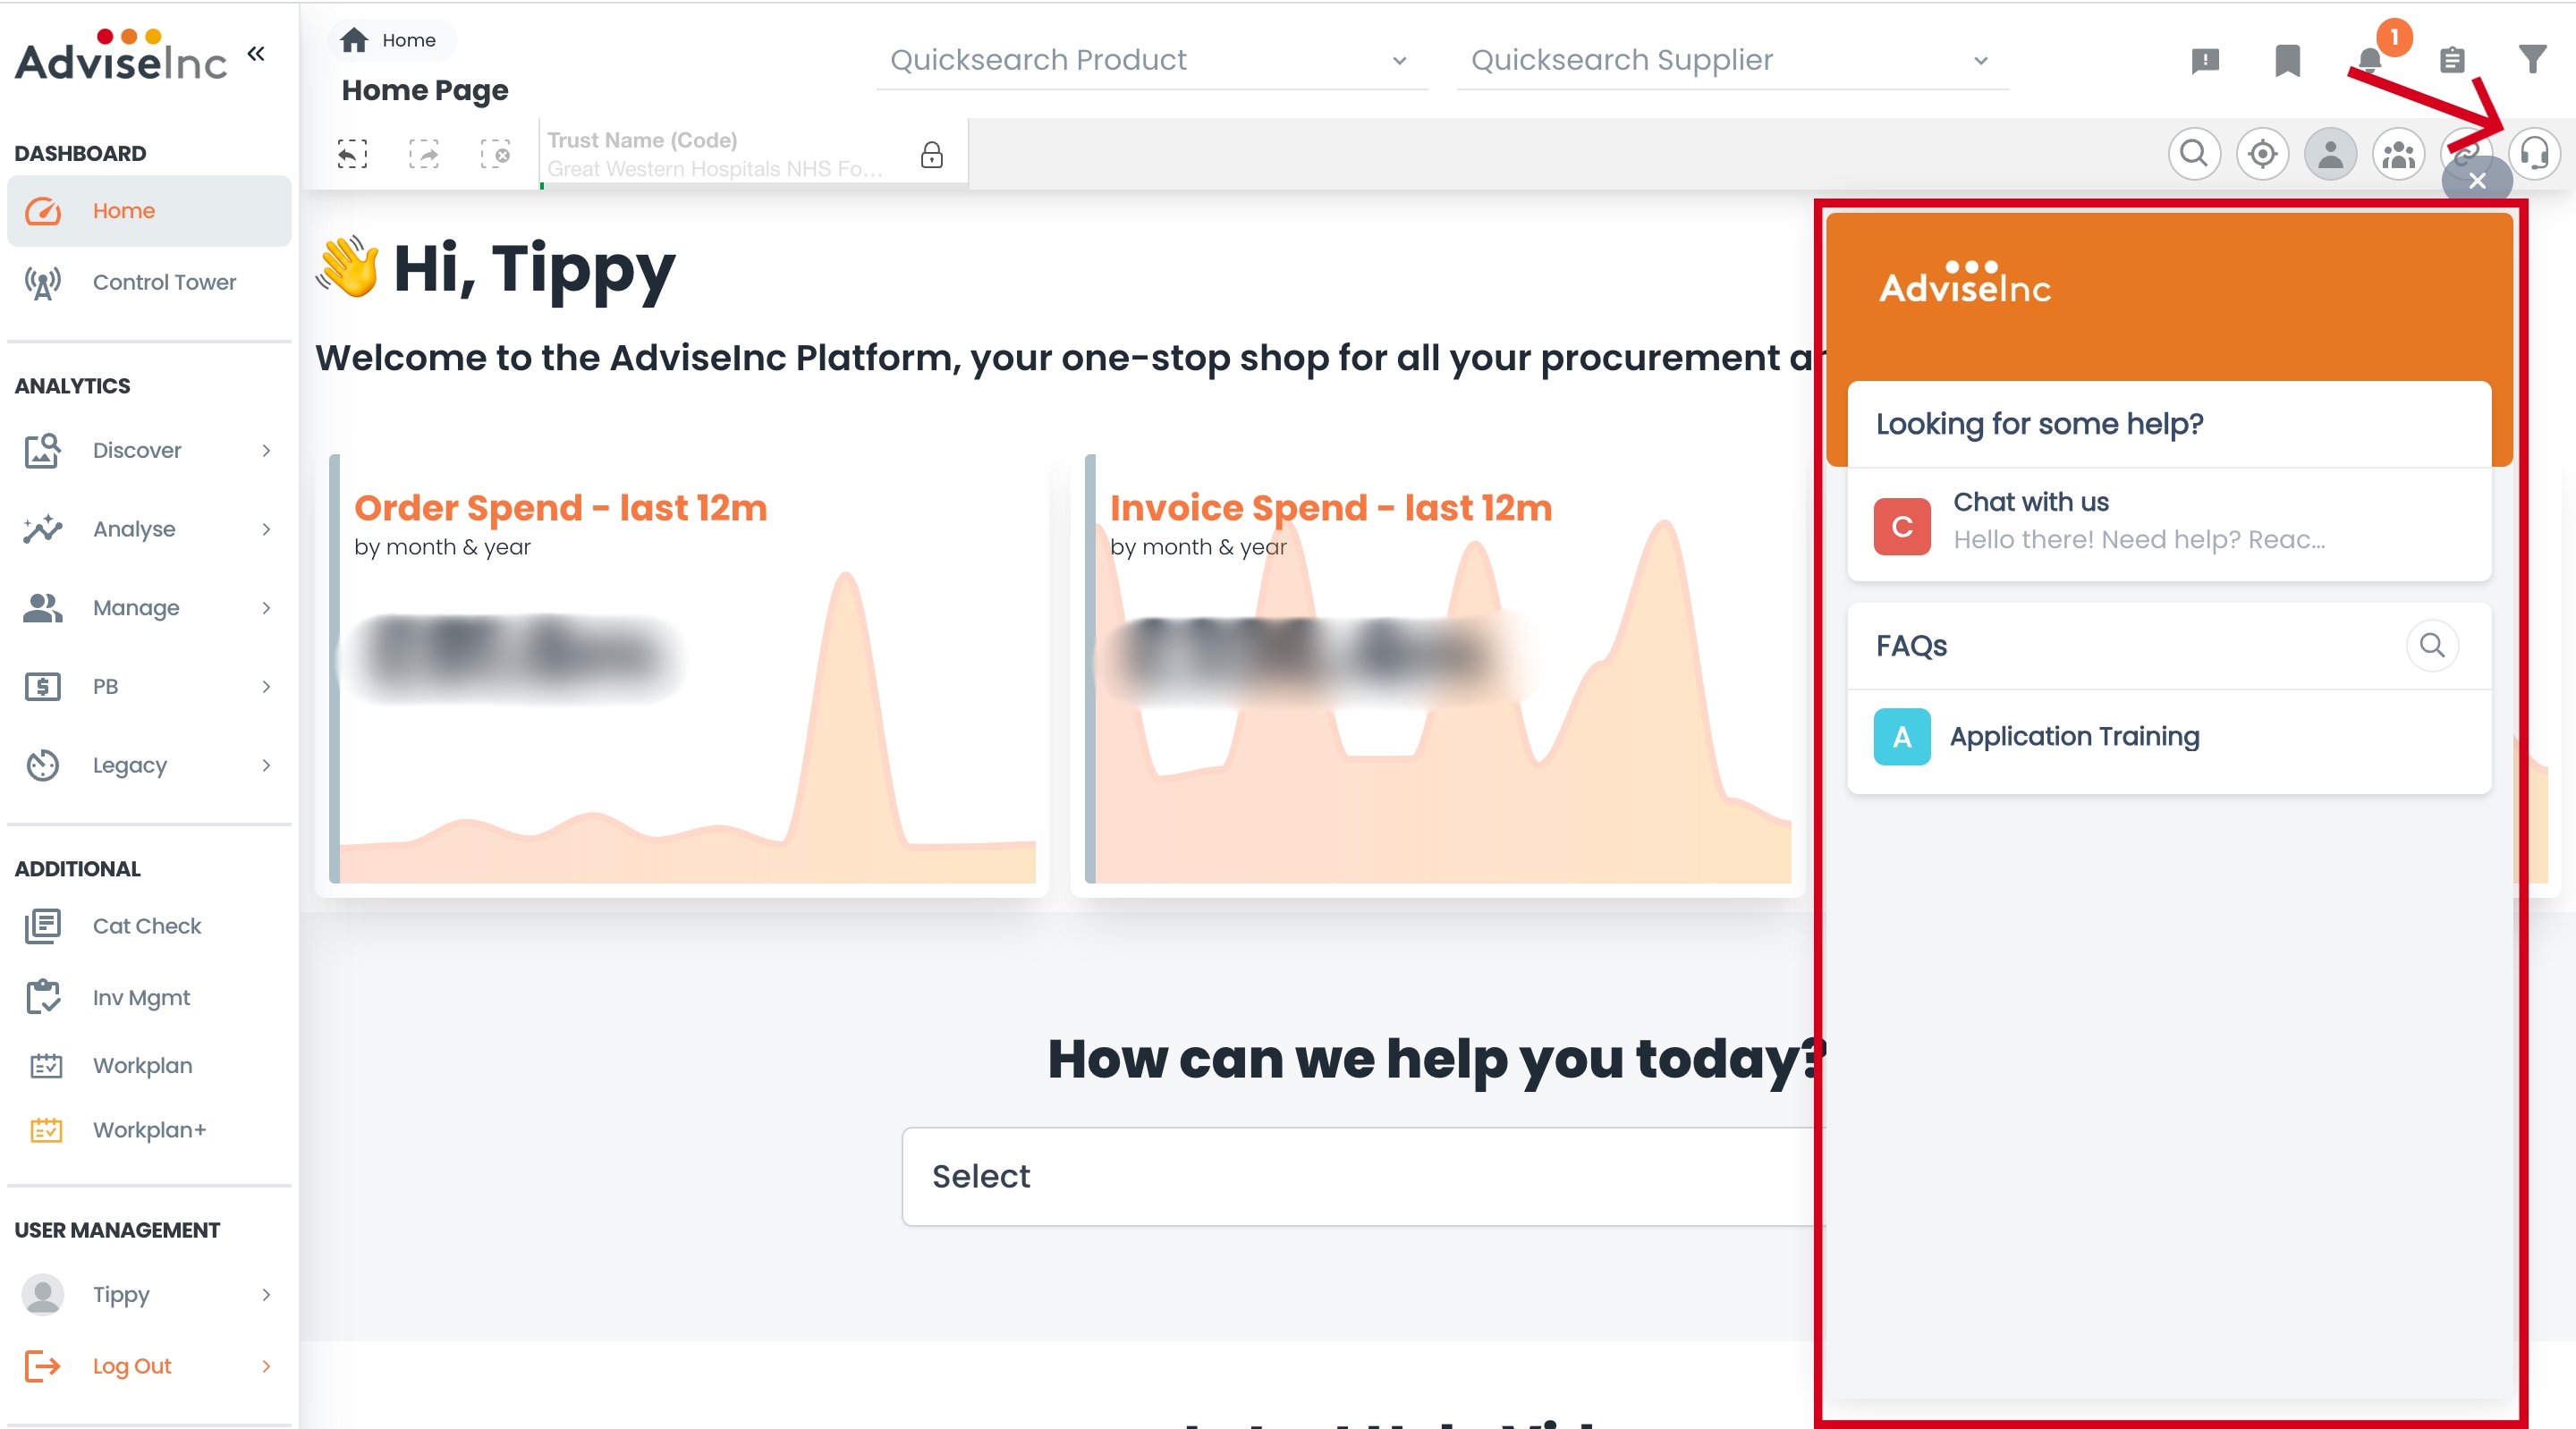Open the filter funnel icon

point(2531,61)
